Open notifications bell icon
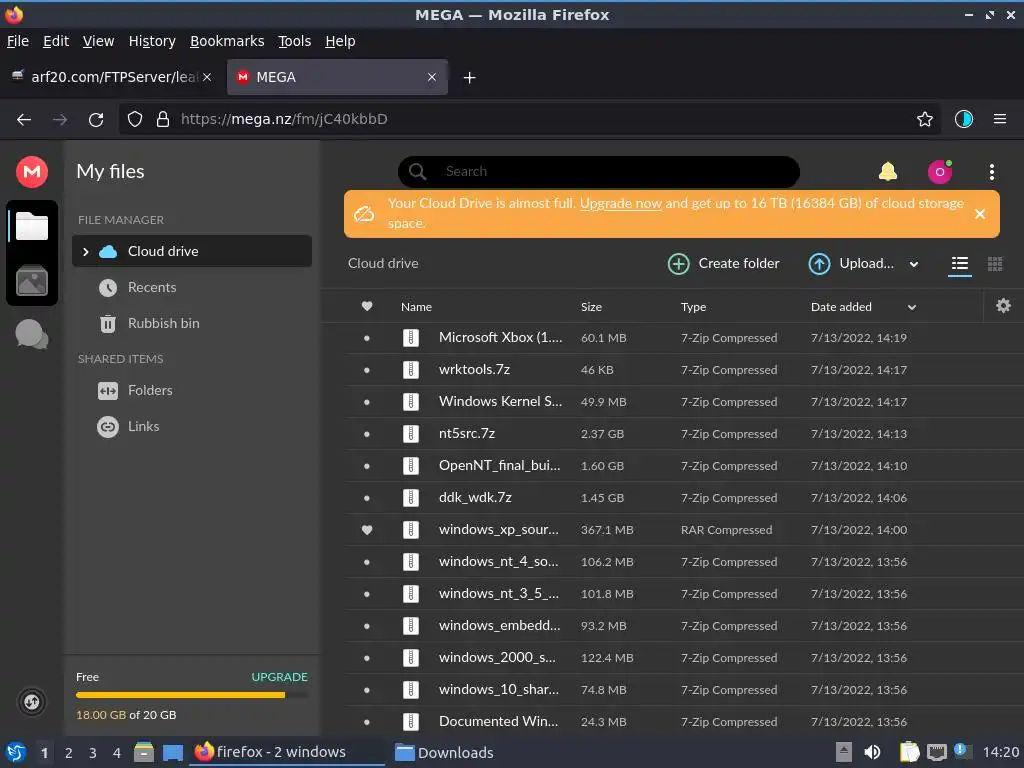1024x768 pixels. pos(888,172)
